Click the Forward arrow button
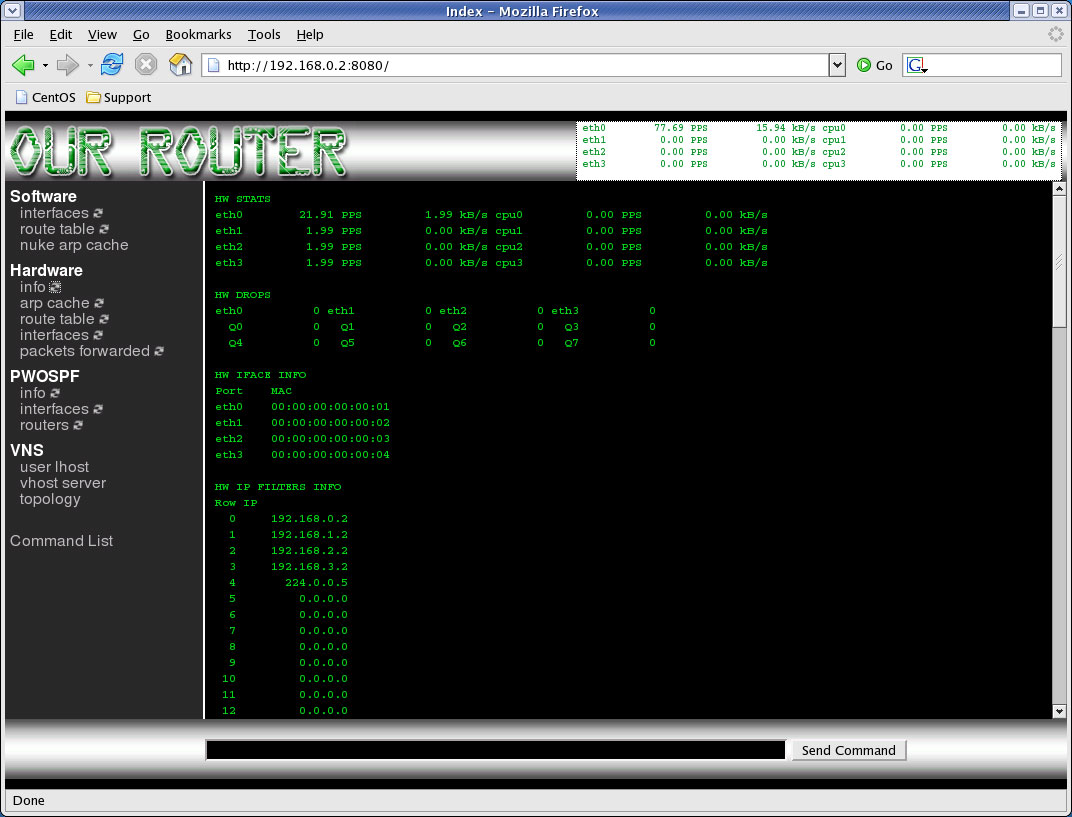This screenshot has height=817, width=1072. [67, 65]
